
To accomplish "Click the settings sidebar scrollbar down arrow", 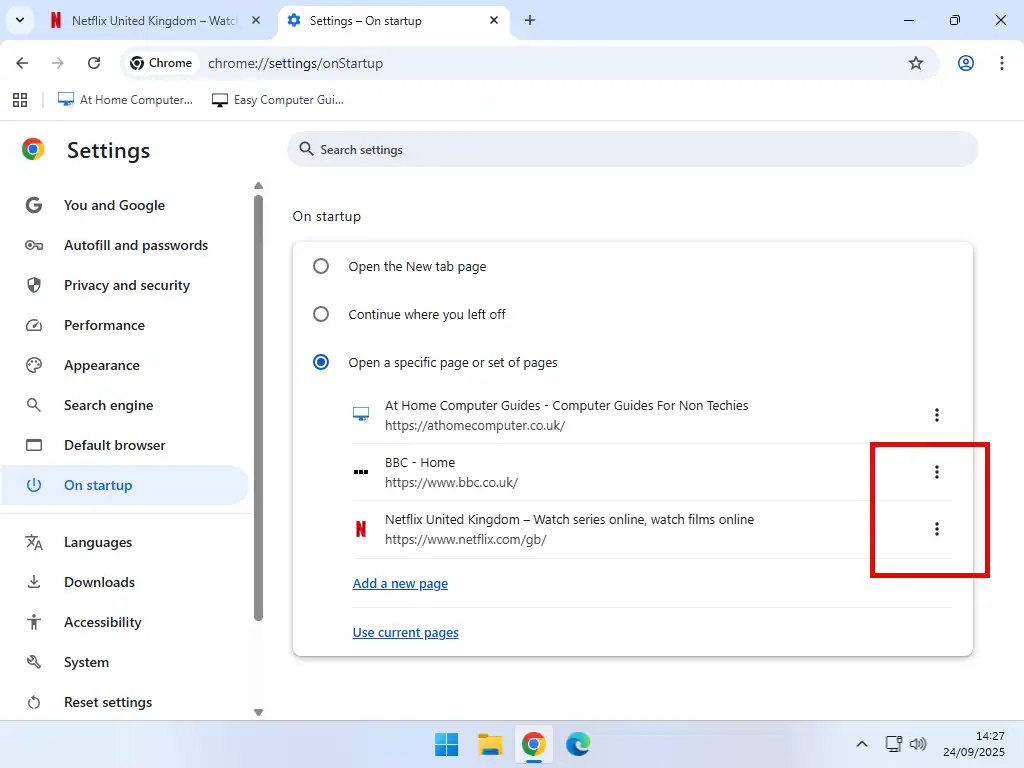I will pyautogui.click(x=258, y=712).
